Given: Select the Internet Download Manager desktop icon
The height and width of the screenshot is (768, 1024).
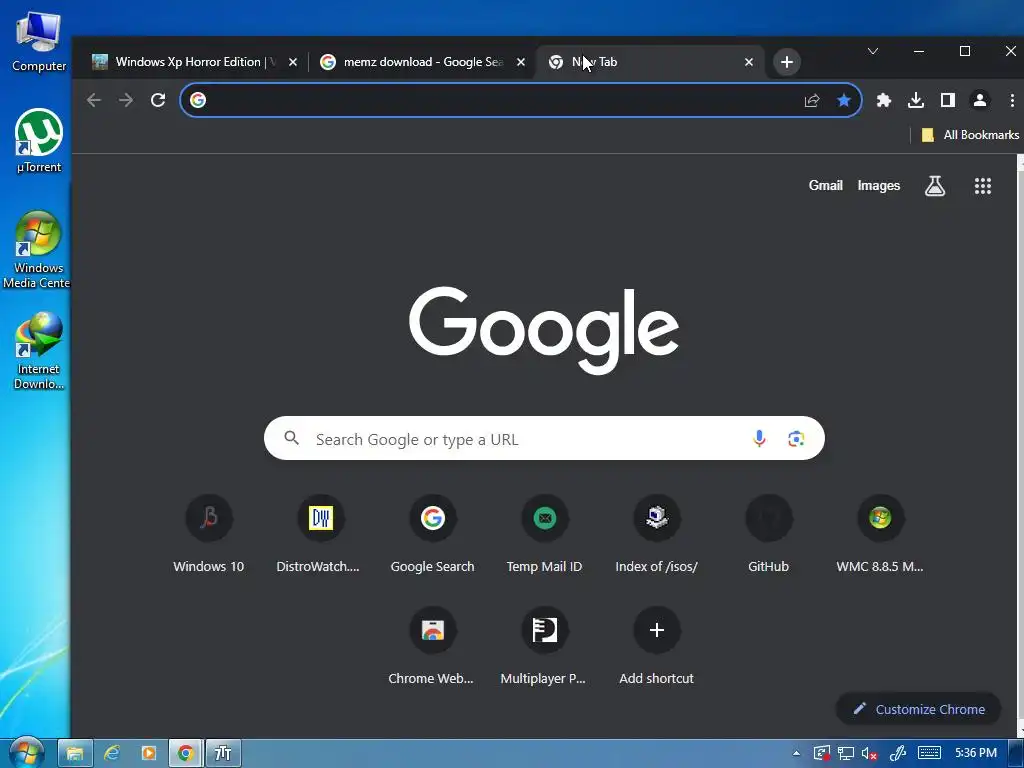Looking at the screenshot, I should 39,351.
